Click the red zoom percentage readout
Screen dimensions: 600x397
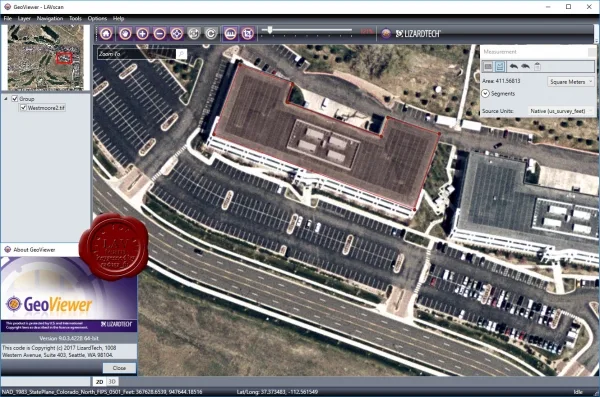(x=367, y=31)
